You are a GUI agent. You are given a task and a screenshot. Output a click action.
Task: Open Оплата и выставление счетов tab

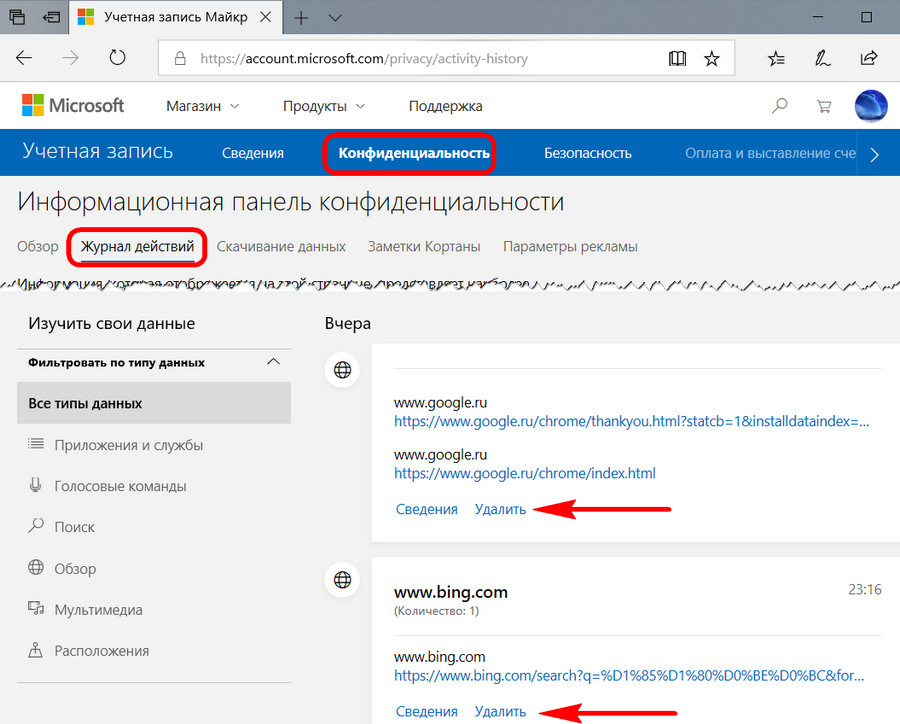pyautogui.click(x=770, y=153)
